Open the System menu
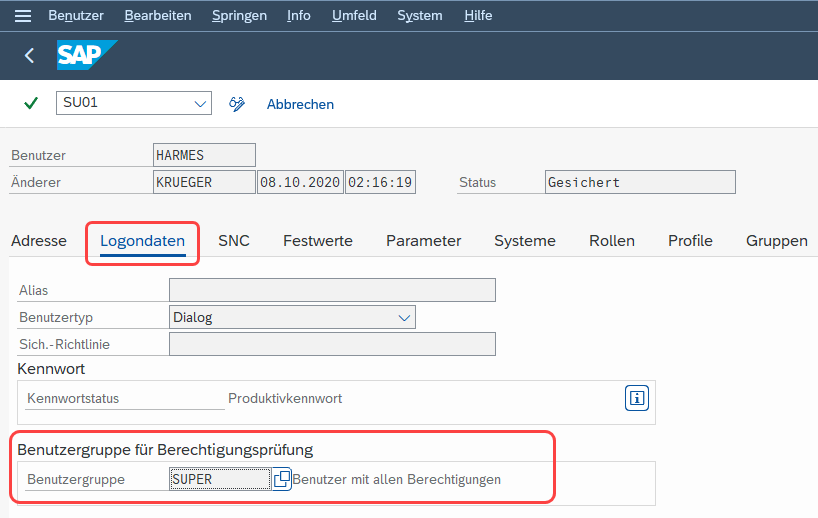This screenshot has width=818, height=518. (x=419, y=16)
